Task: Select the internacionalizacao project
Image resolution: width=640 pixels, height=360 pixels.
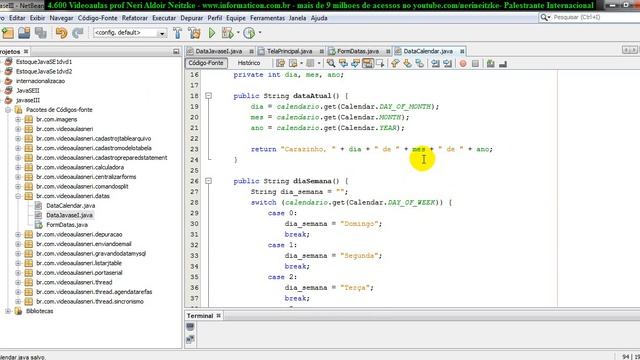Action: coord(40,81)
